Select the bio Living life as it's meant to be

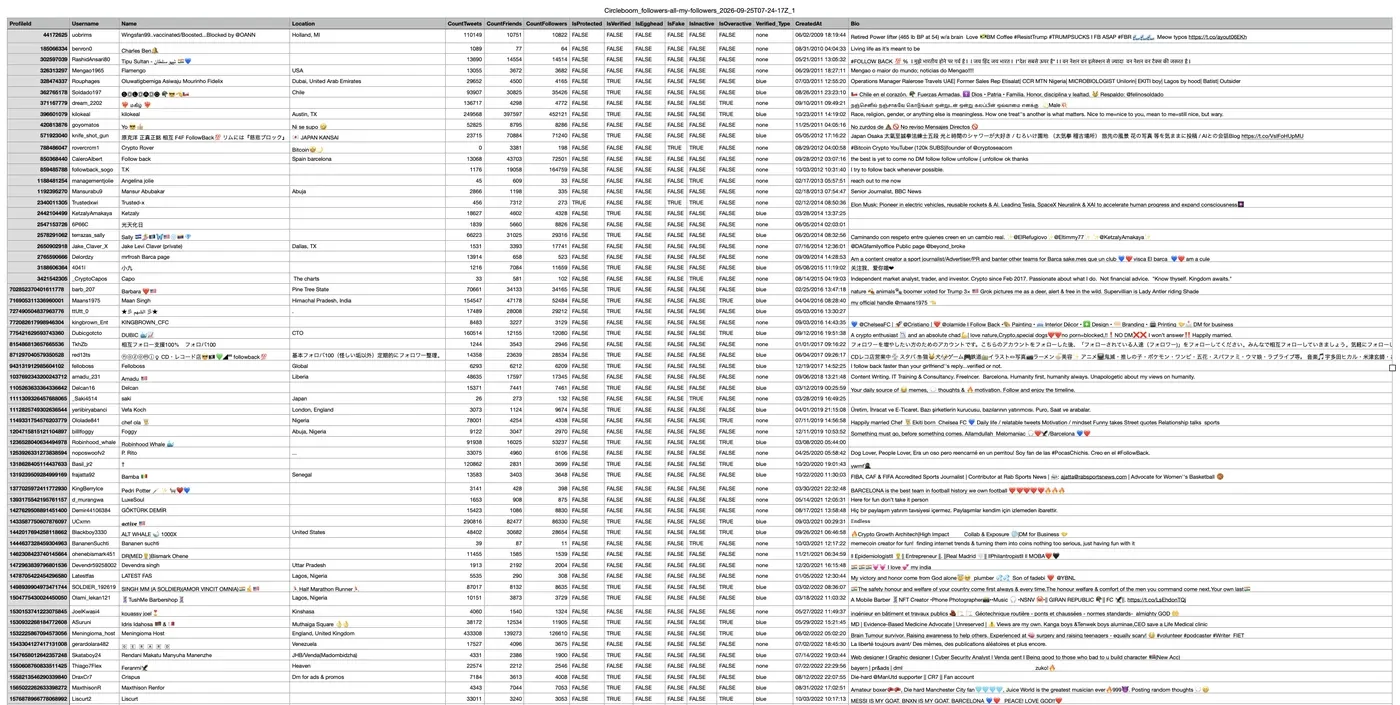(x=884, y=48)
